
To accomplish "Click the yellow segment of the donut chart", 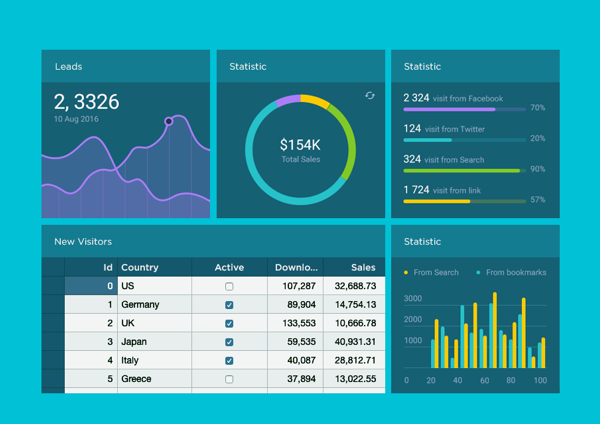I will point(316,101).
